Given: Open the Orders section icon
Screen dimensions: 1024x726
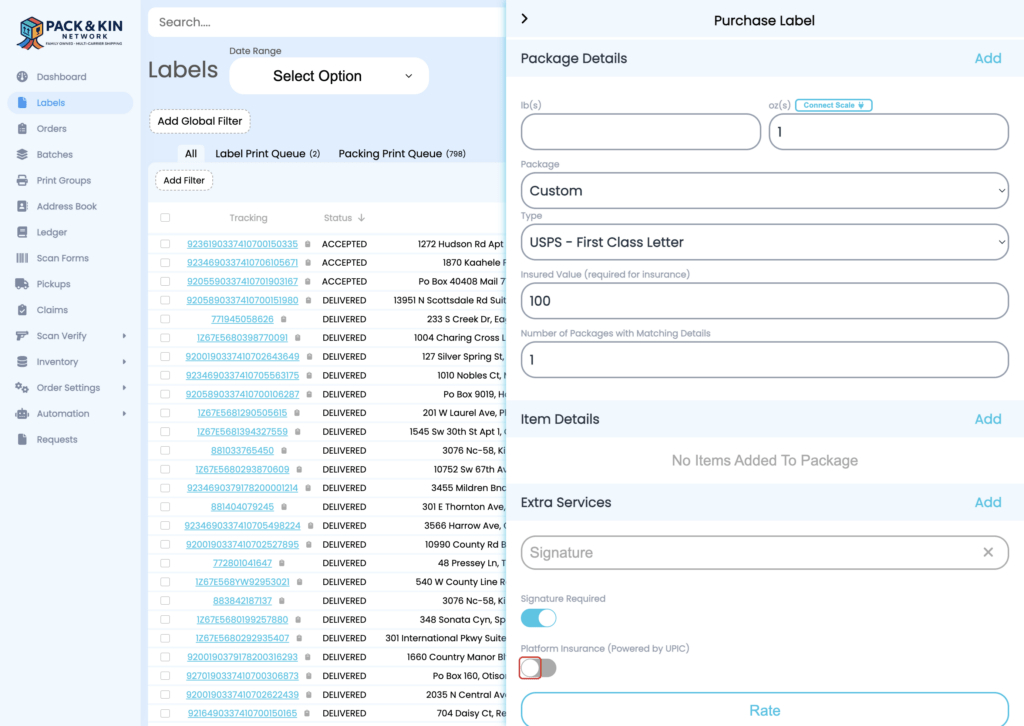Looking at the screenshot, I should [22, 128].
